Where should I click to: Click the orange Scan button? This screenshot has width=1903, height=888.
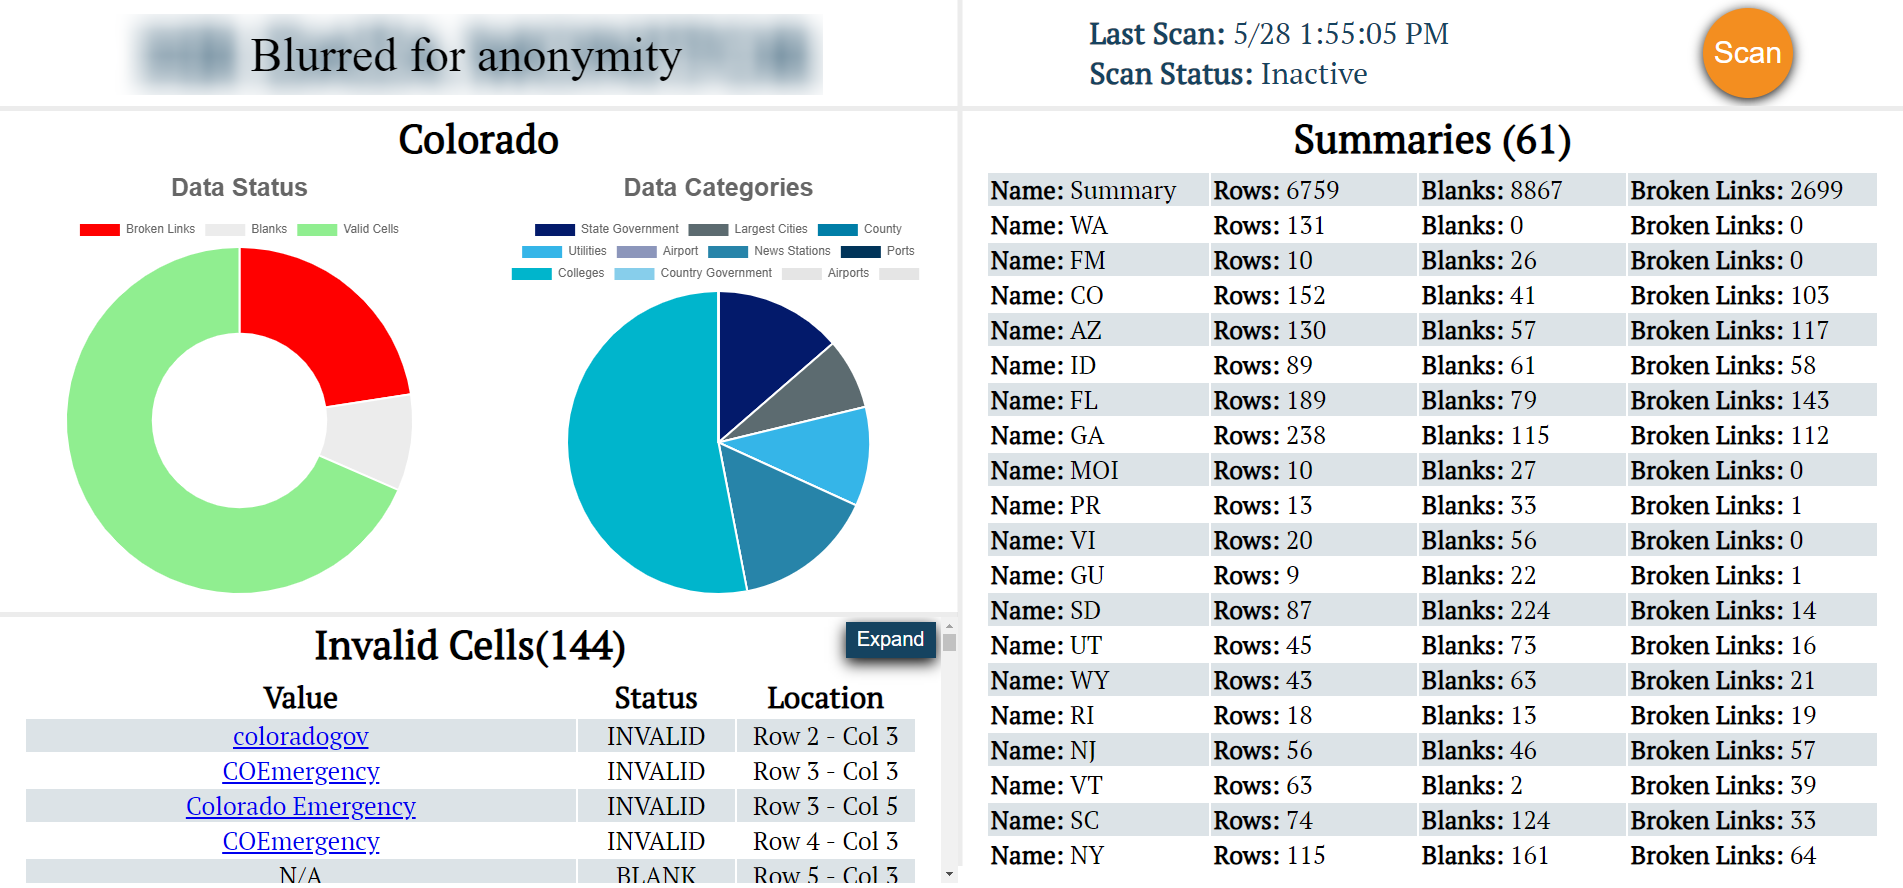pos(1747,53)
